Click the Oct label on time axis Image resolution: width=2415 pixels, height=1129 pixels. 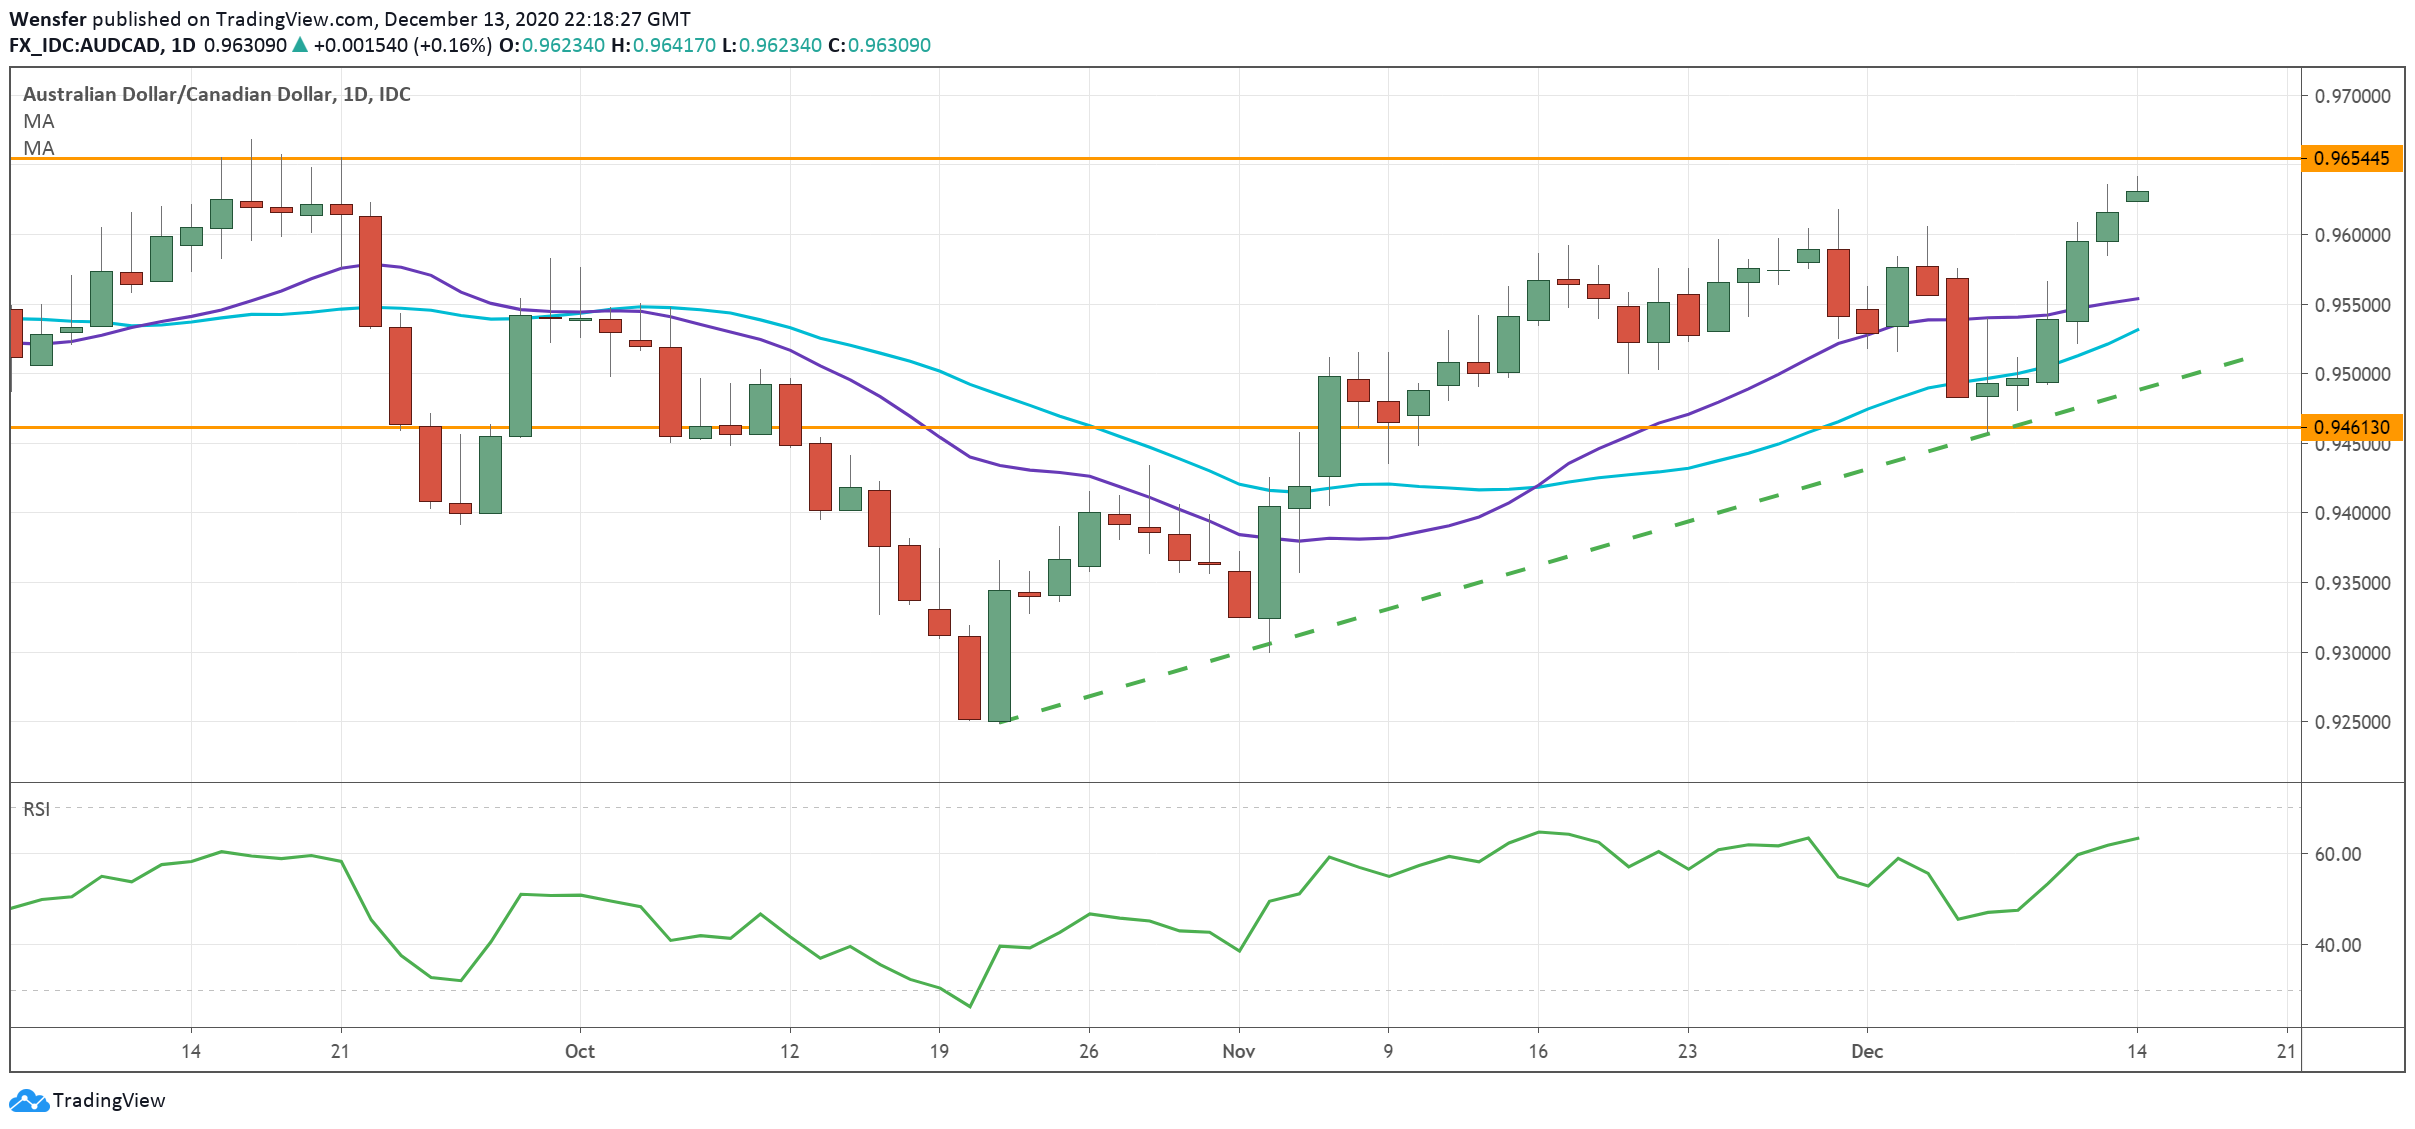coord(579,1051)
